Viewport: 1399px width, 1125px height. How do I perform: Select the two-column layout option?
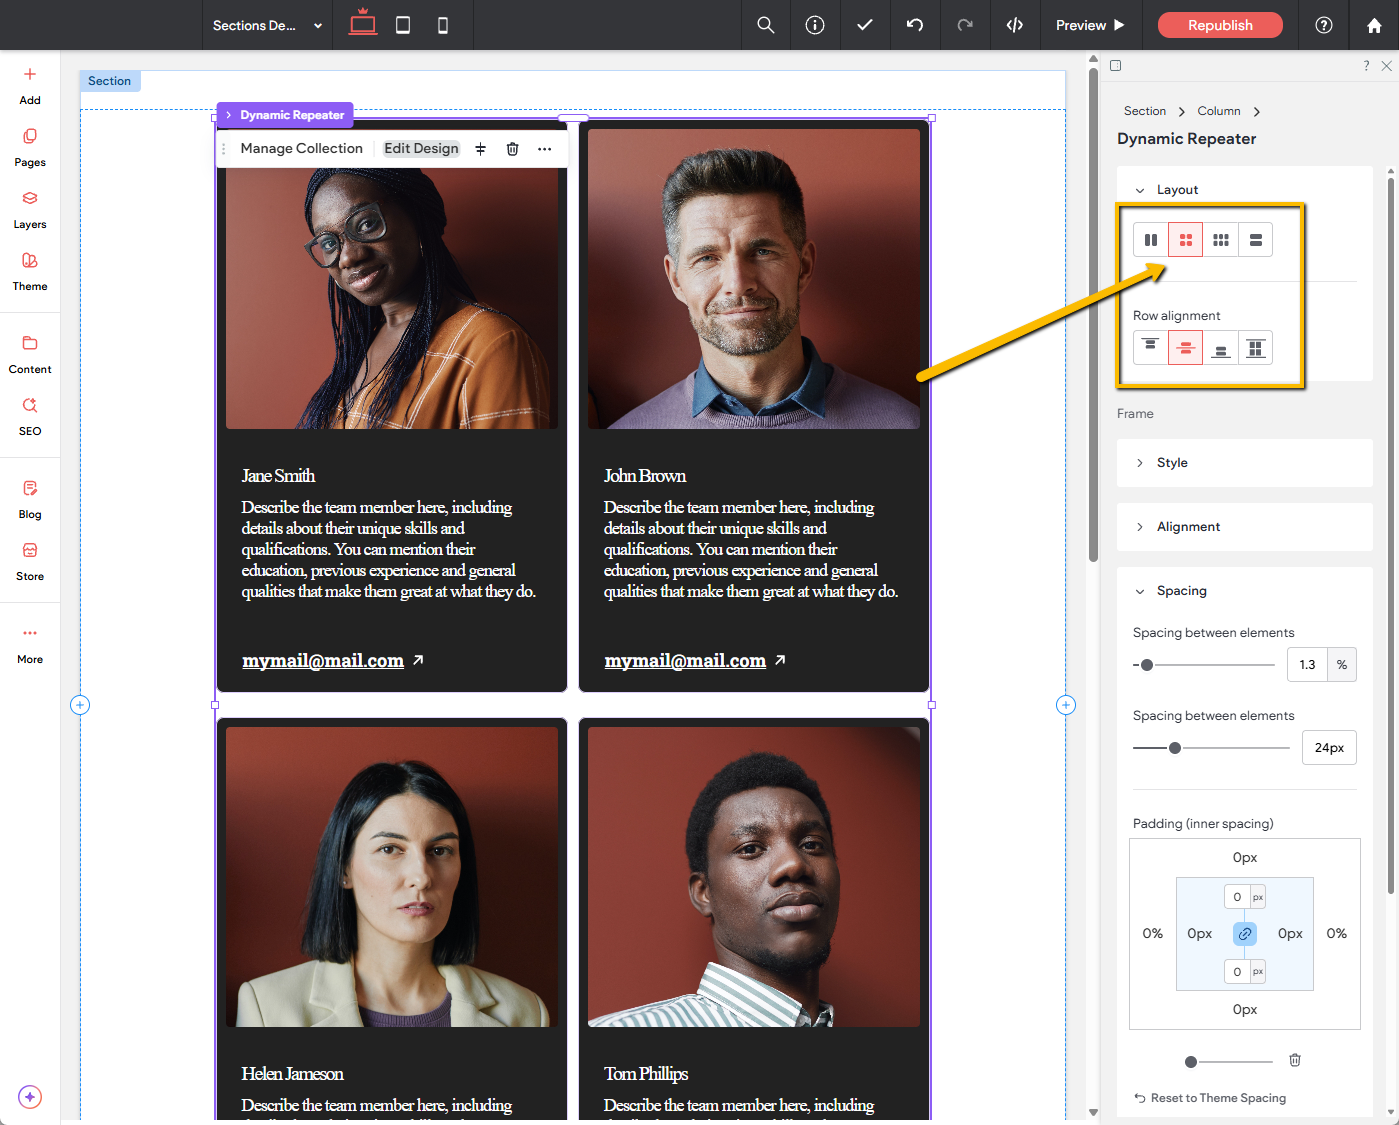(1151, 240)
